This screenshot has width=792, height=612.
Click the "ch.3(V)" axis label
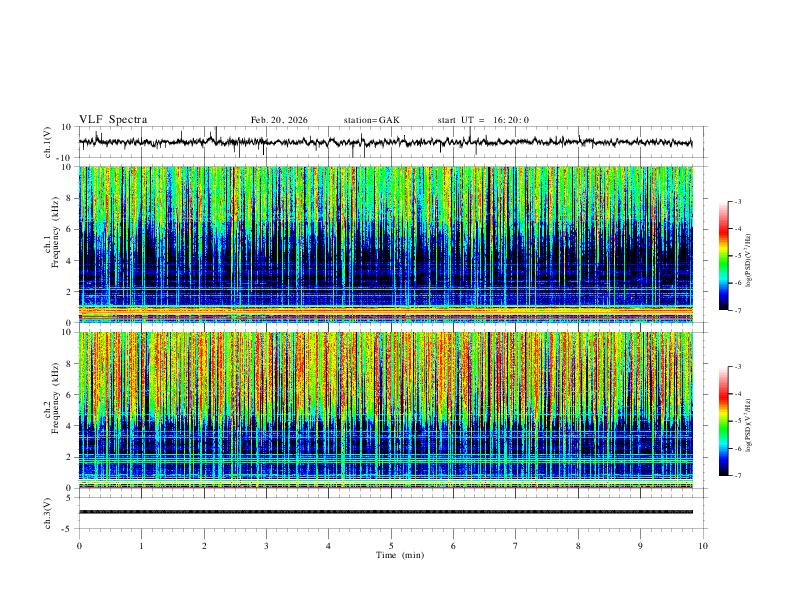48,513
